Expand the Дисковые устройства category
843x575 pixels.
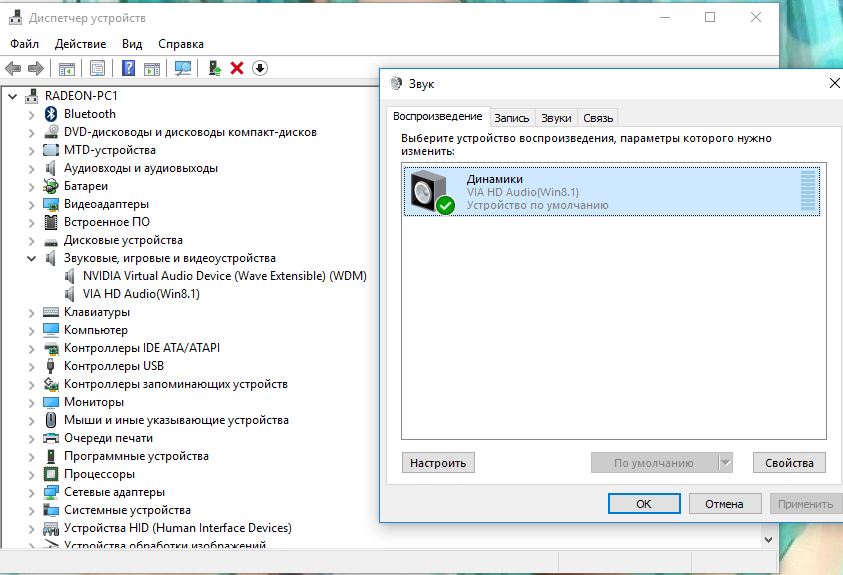tap(31, 241)
